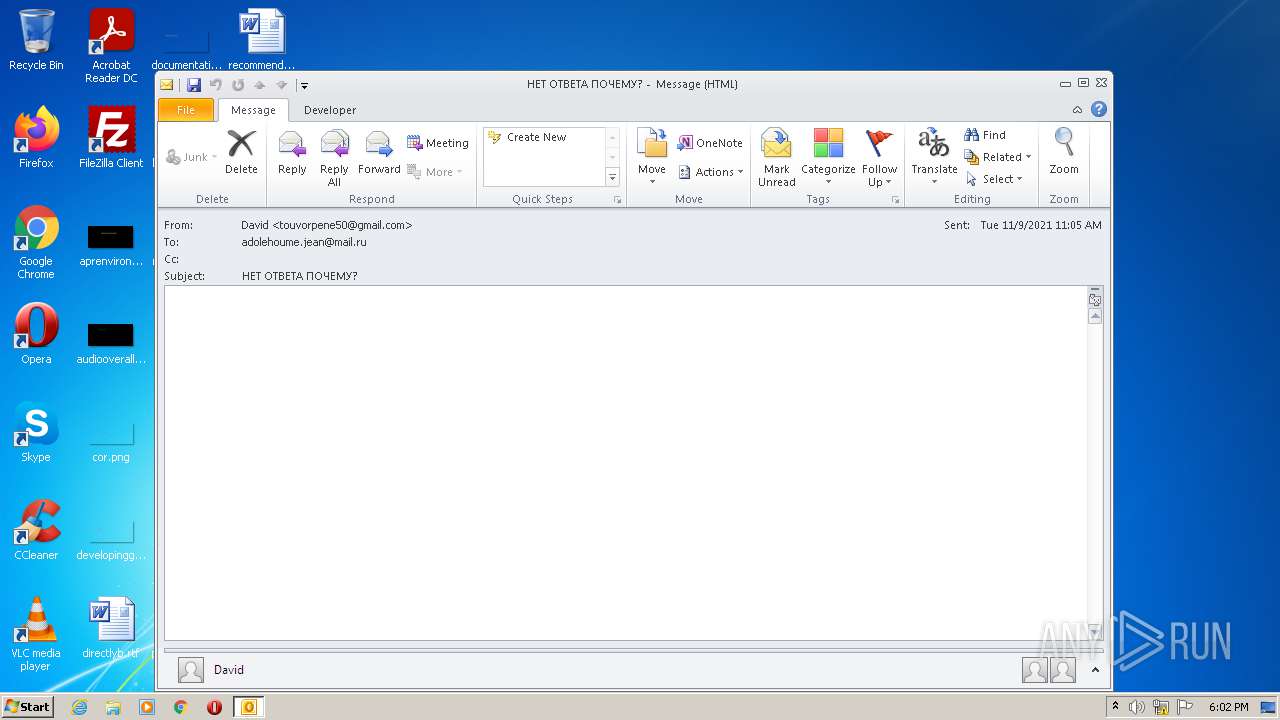Viewport: 1280px width, 720px height.
Task: Send message to OneNote
Action: pyautogui.click(x=710, y=143)
